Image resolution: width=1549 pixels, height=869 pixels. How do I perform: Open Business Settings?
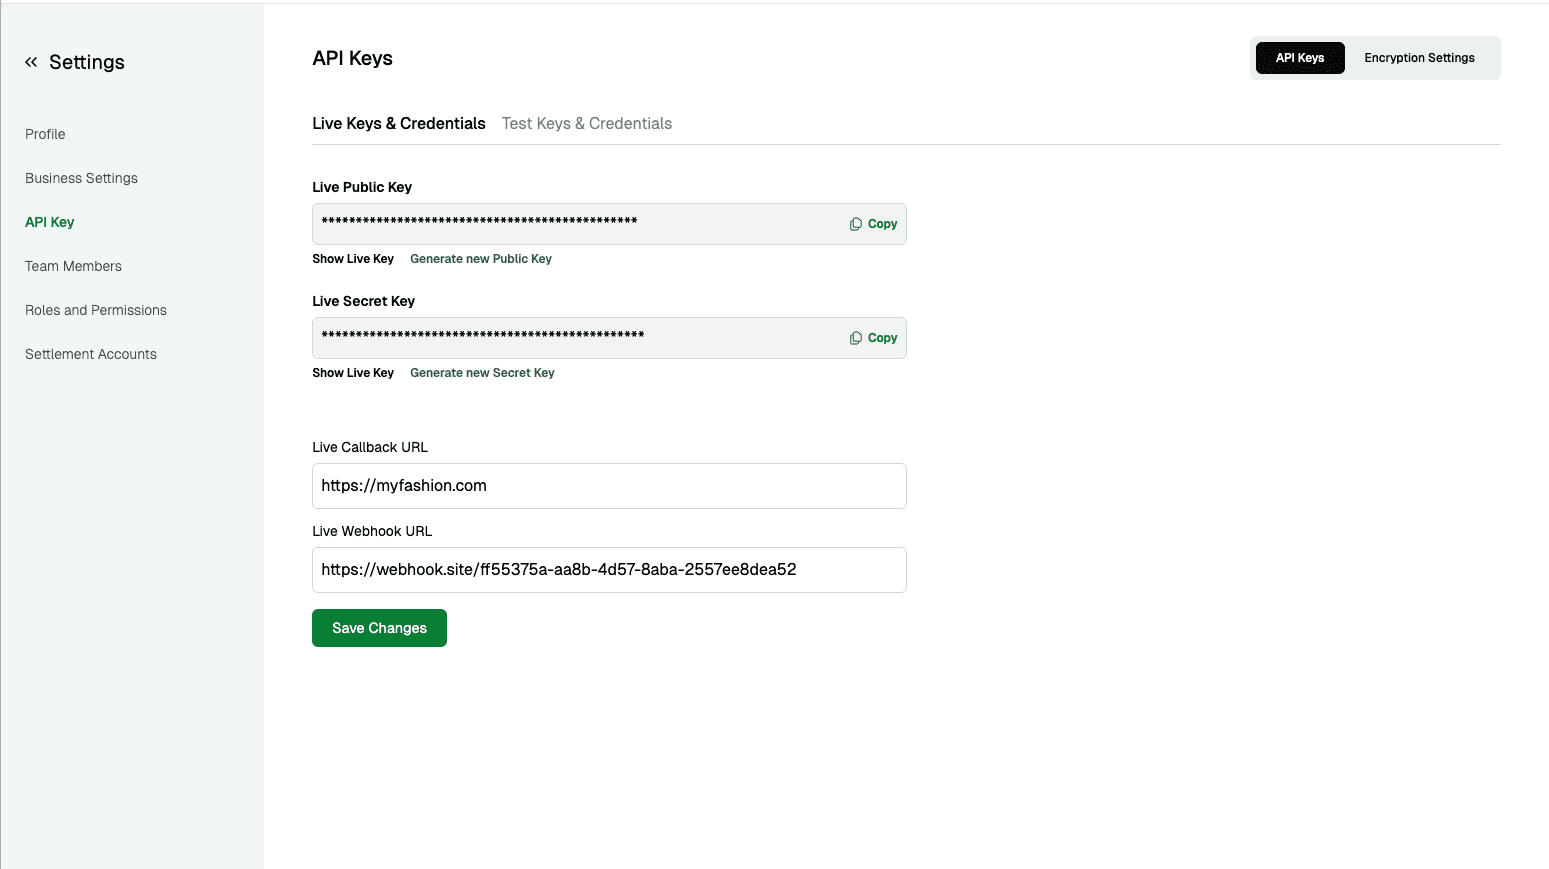point(81,177)
